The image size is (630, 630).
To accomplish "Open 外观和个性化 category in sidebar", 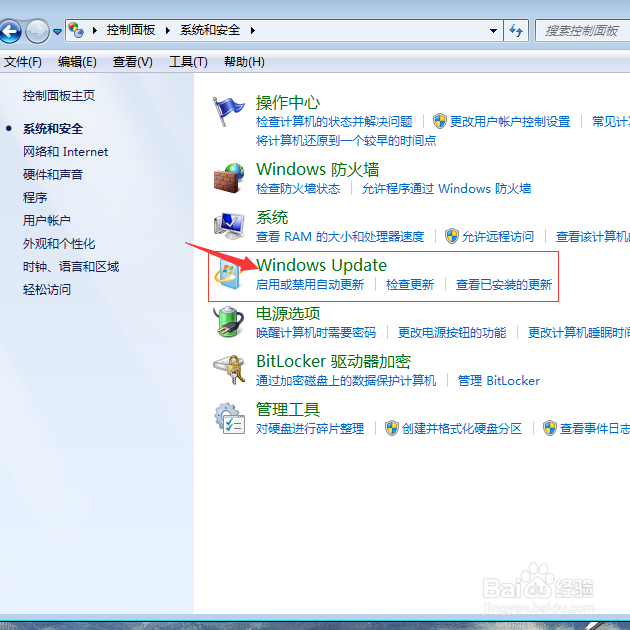I will 59,243.
